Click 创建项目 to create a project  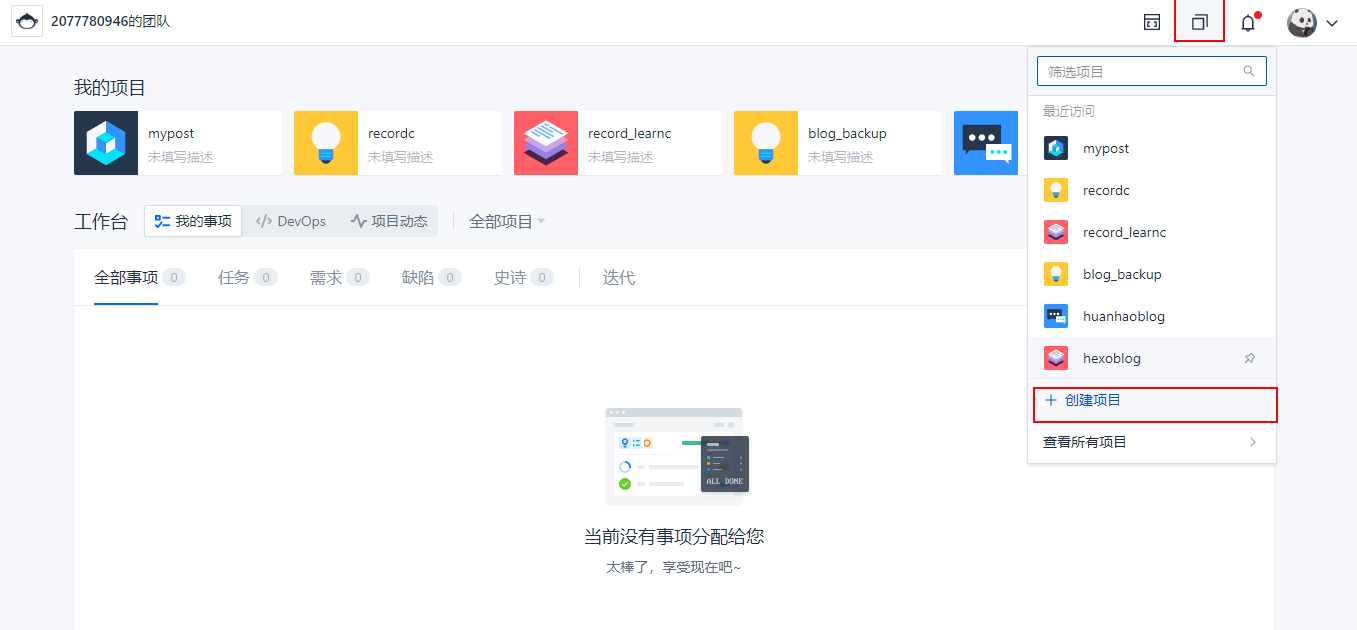pyautogui.click(x=1092, y=400)
